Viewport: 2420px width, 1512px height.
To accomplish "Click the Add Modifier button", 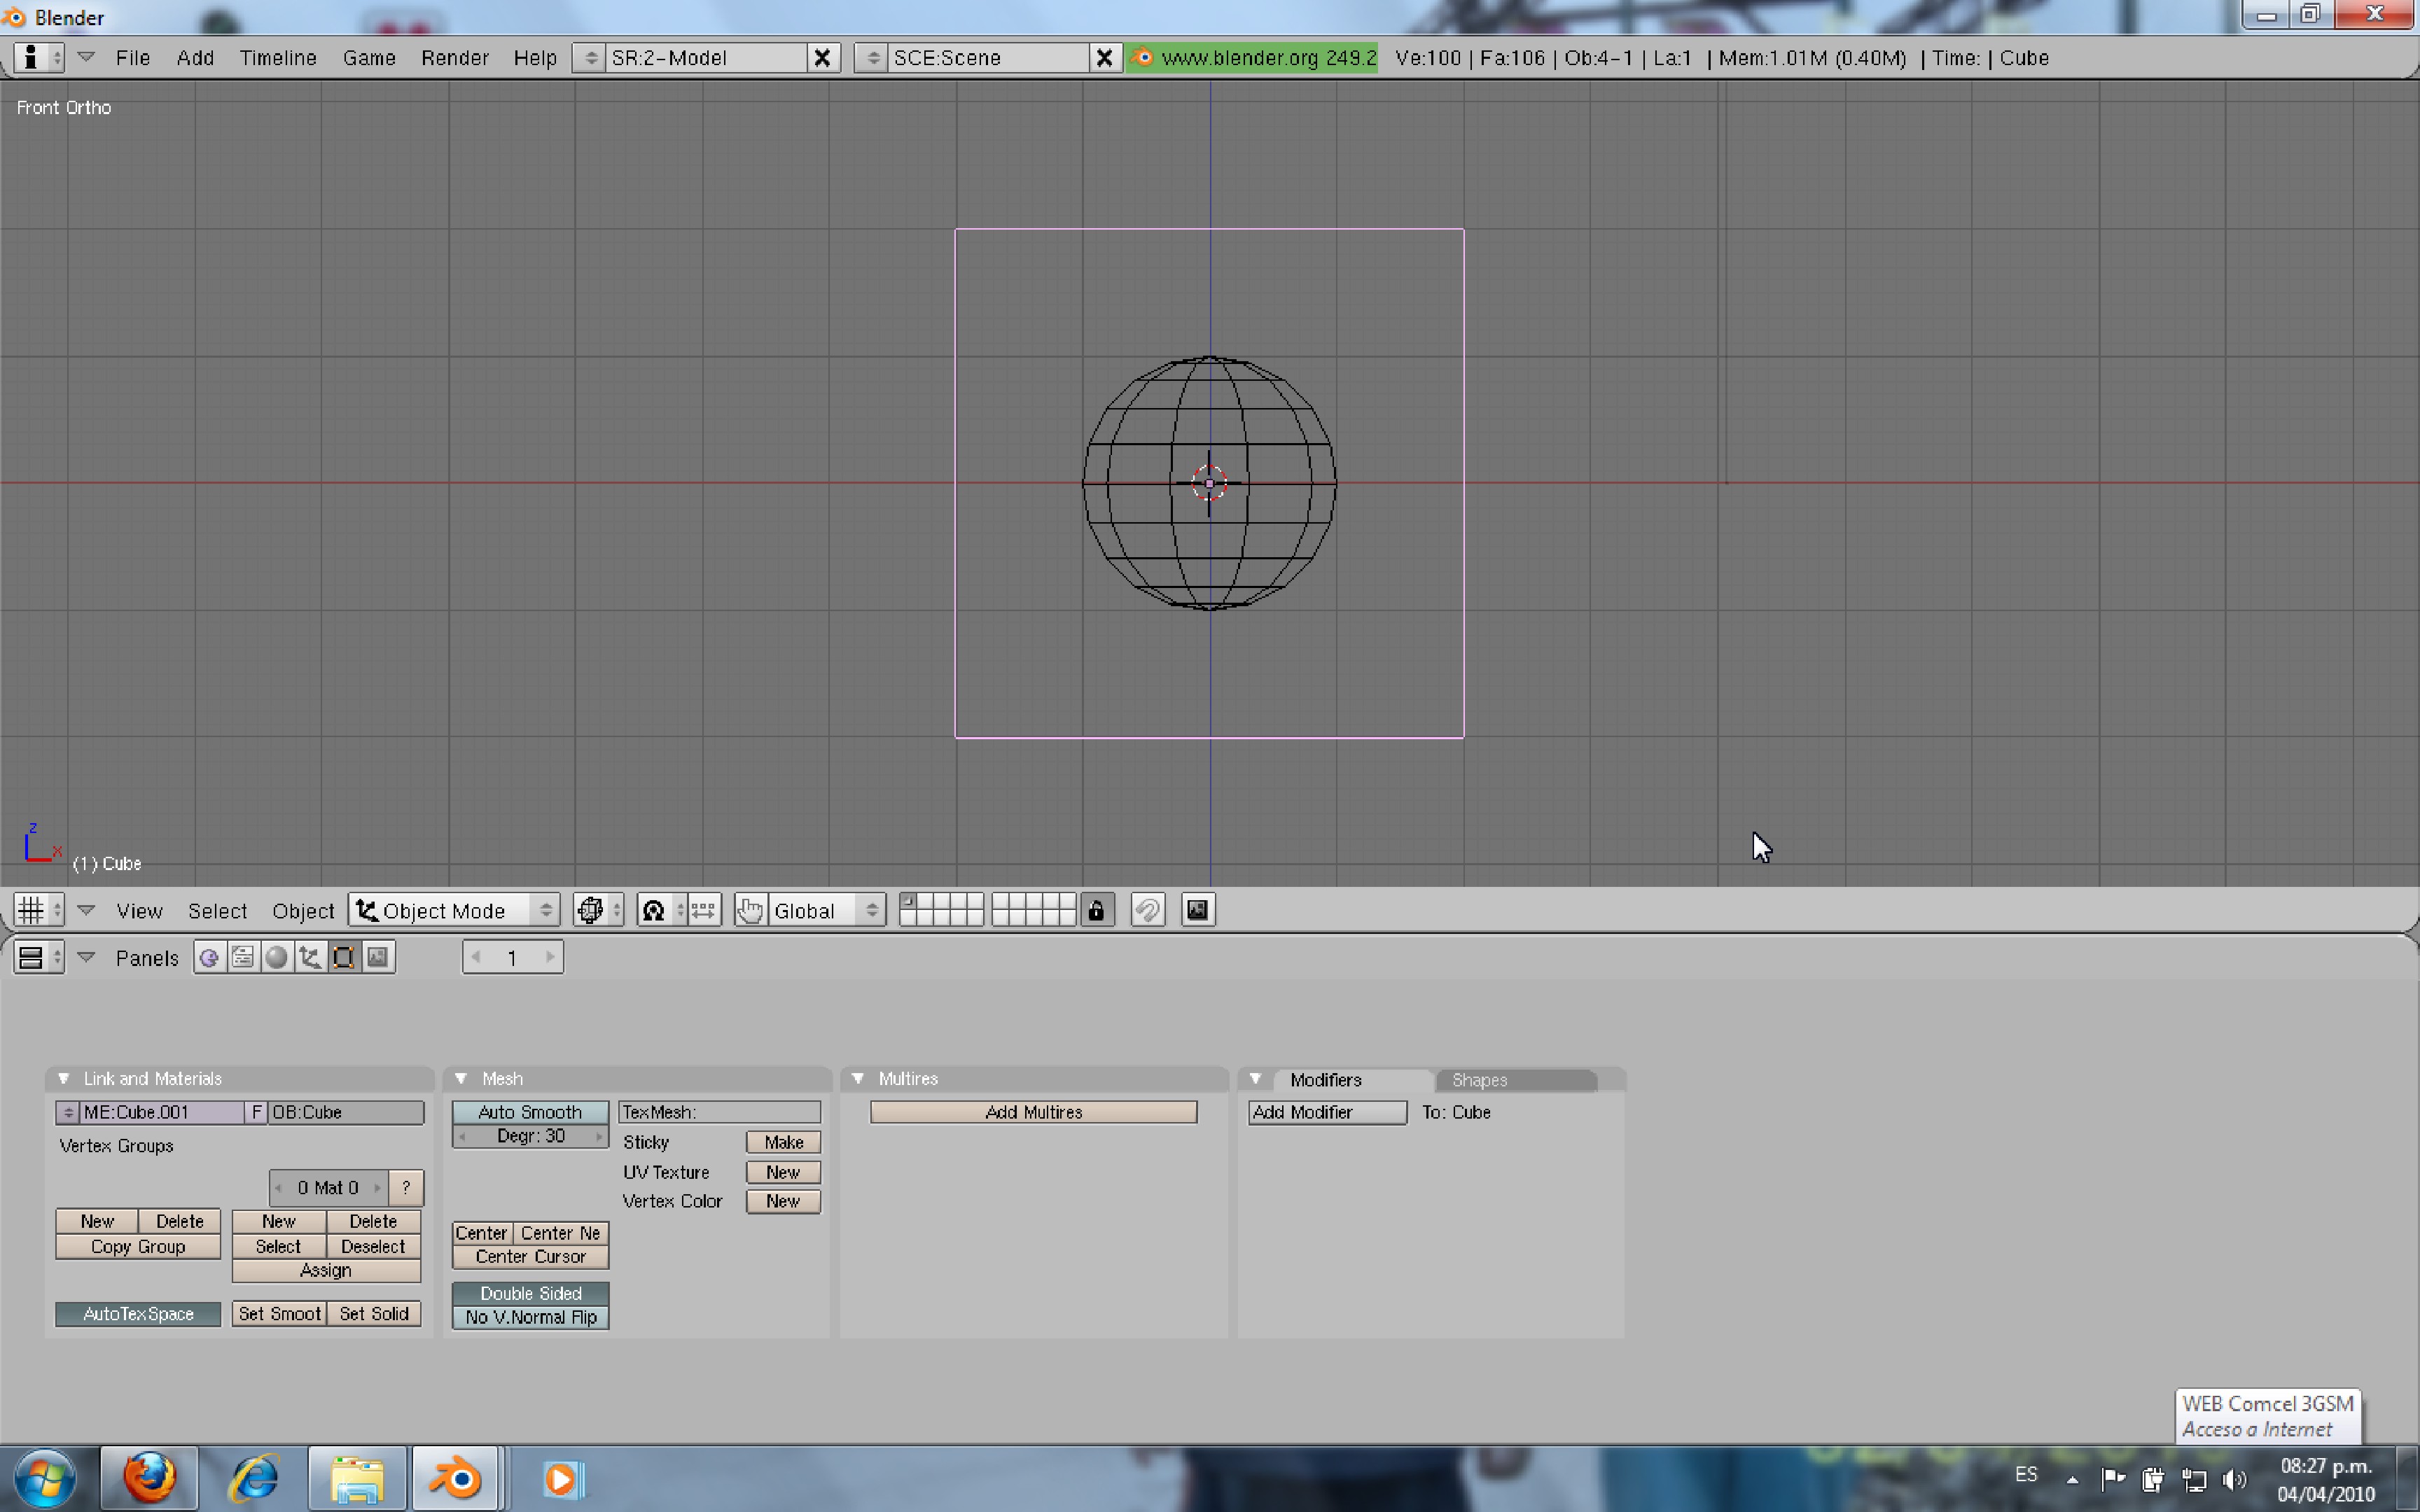I will (1326, 1112).
